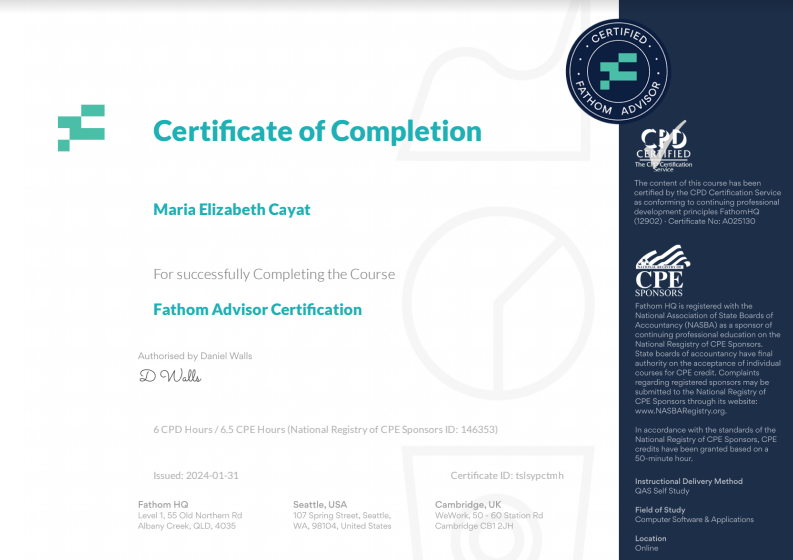Click '107 Spring Street, Seattle,' address line
Image resolution: width=793 pixels, height=560 pixels.
pyautogui.click(x=342, y=515)
